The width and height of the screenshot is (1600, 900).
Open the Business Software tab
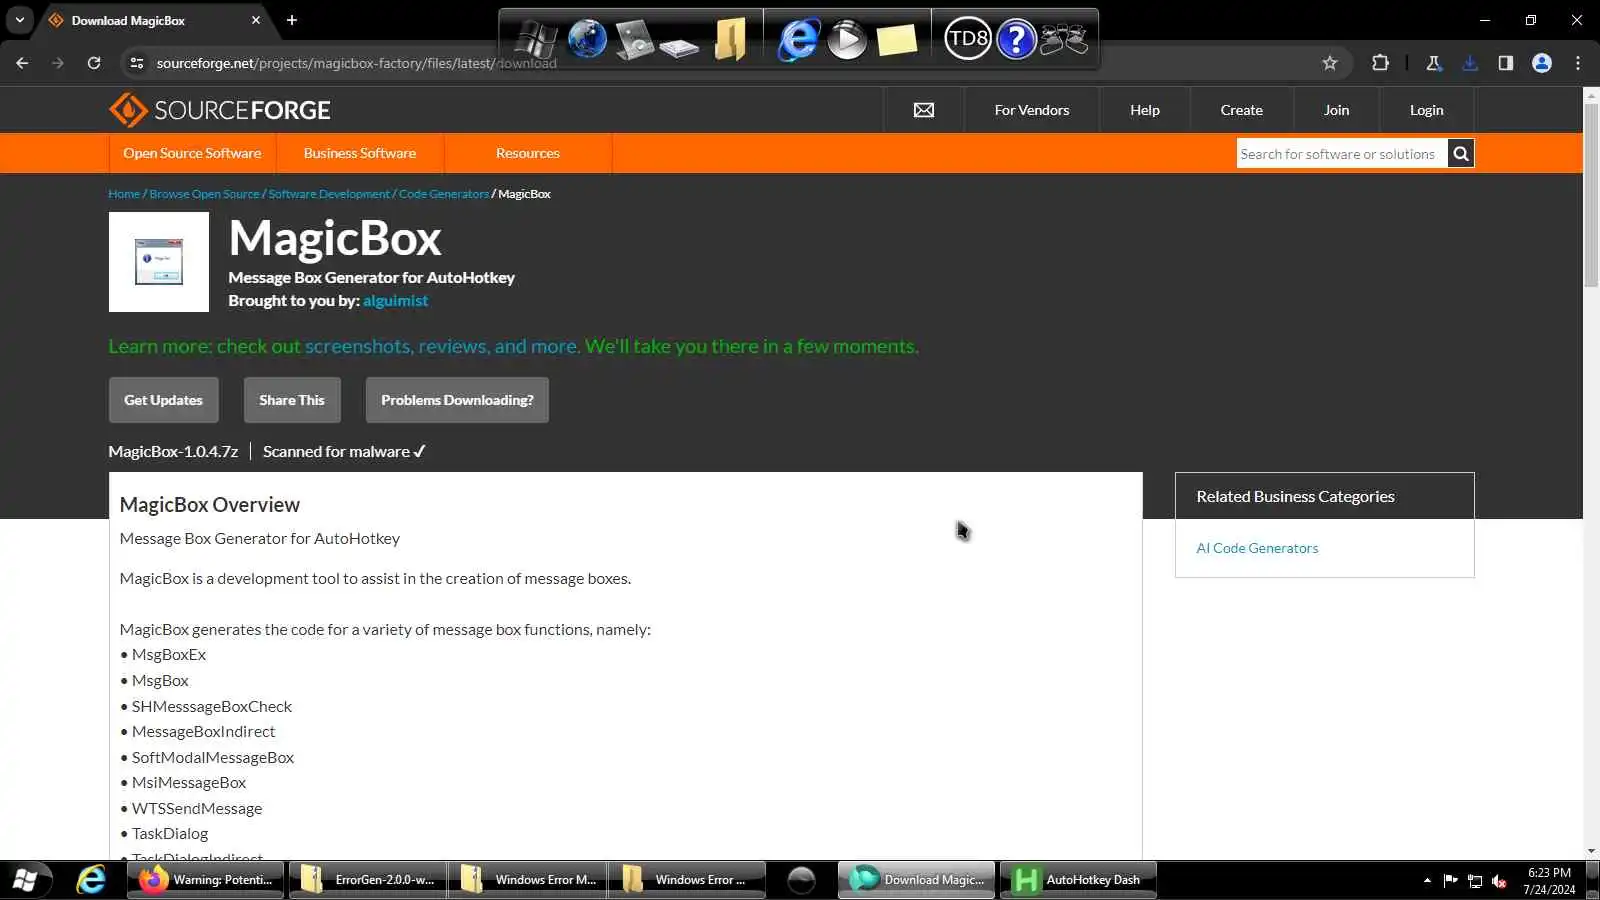[360, 153]
